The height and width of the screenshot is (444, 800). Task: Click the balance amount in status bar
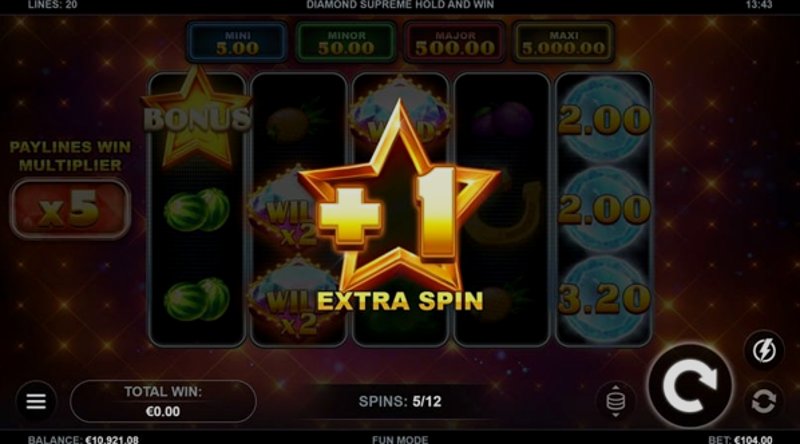click(x=112, y=439)
